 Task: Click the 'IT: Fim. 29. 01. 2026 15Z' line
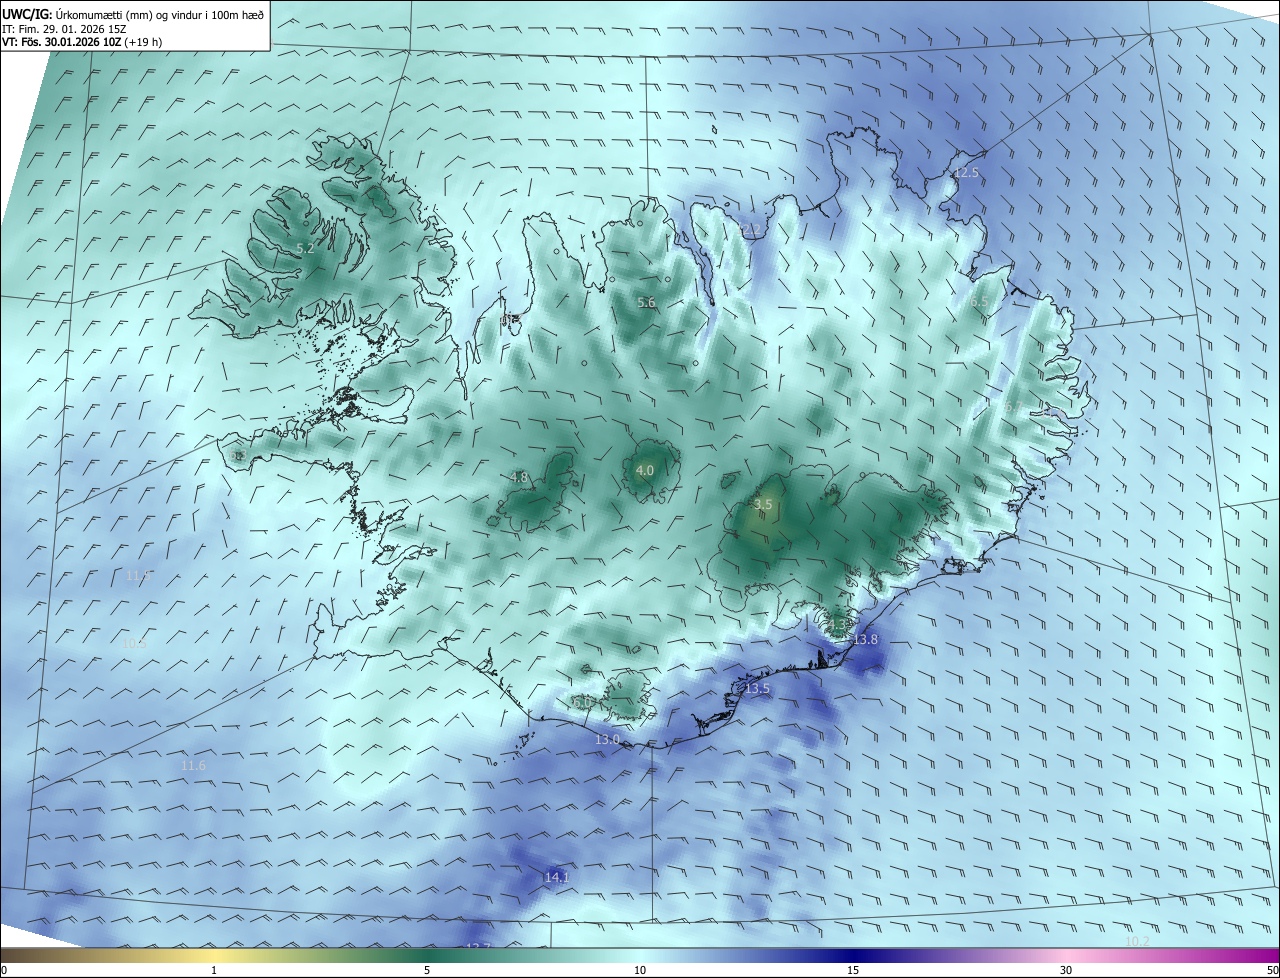point(63,29)
